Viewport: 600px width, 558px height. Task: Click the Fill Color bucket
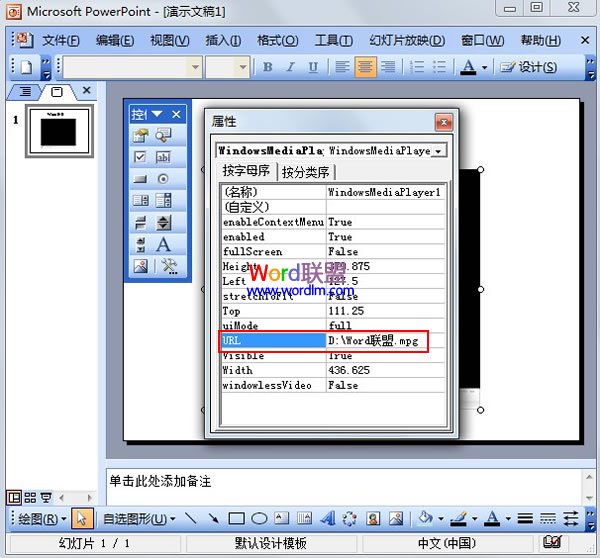pyautogui.click(x=425, y=519)
